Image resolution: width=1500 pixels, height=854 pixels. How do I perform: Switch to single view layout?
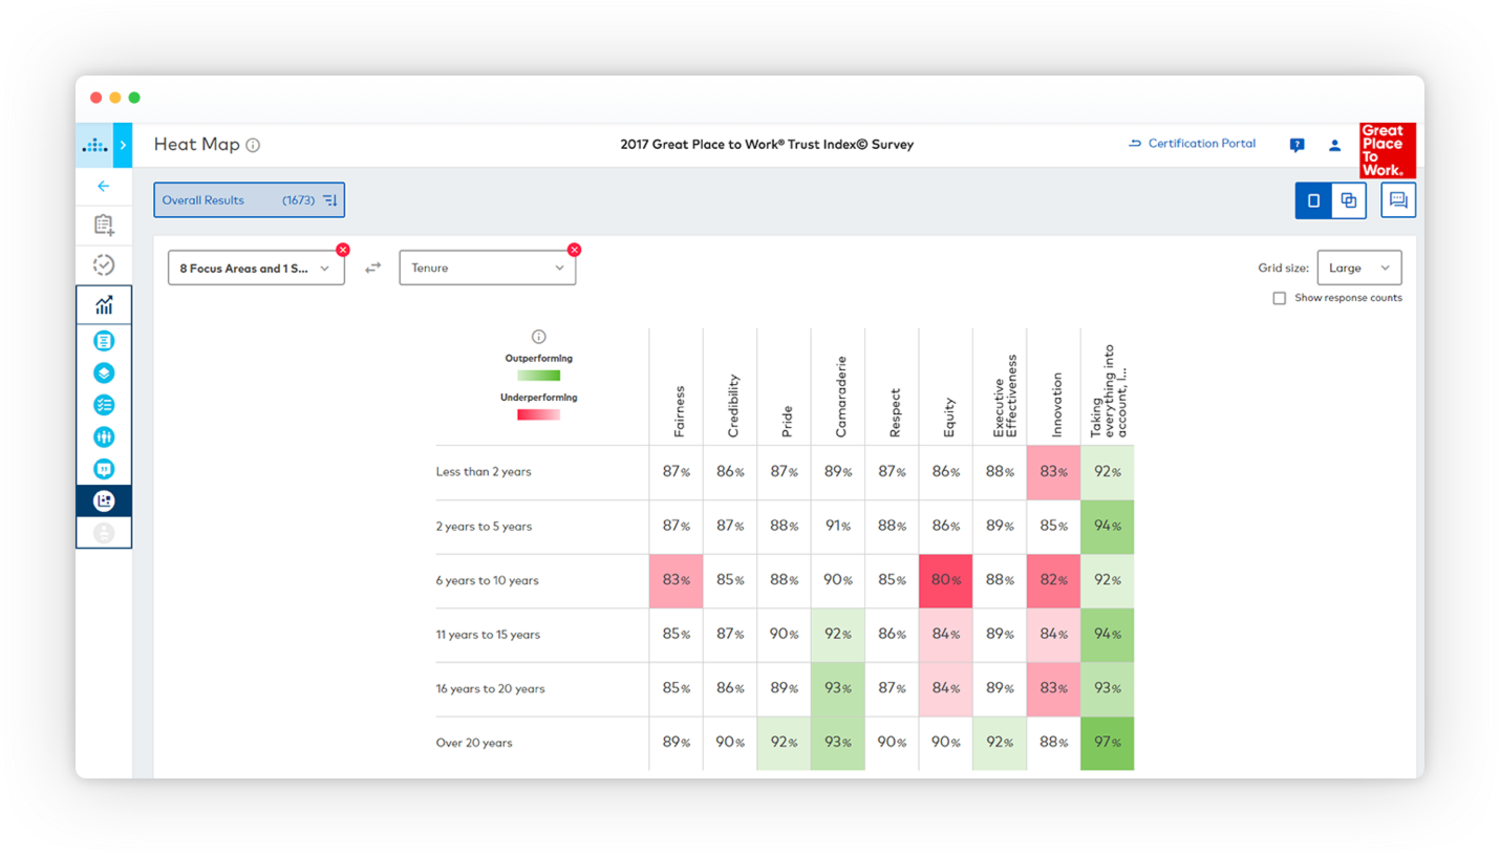tap(1313, 201)
